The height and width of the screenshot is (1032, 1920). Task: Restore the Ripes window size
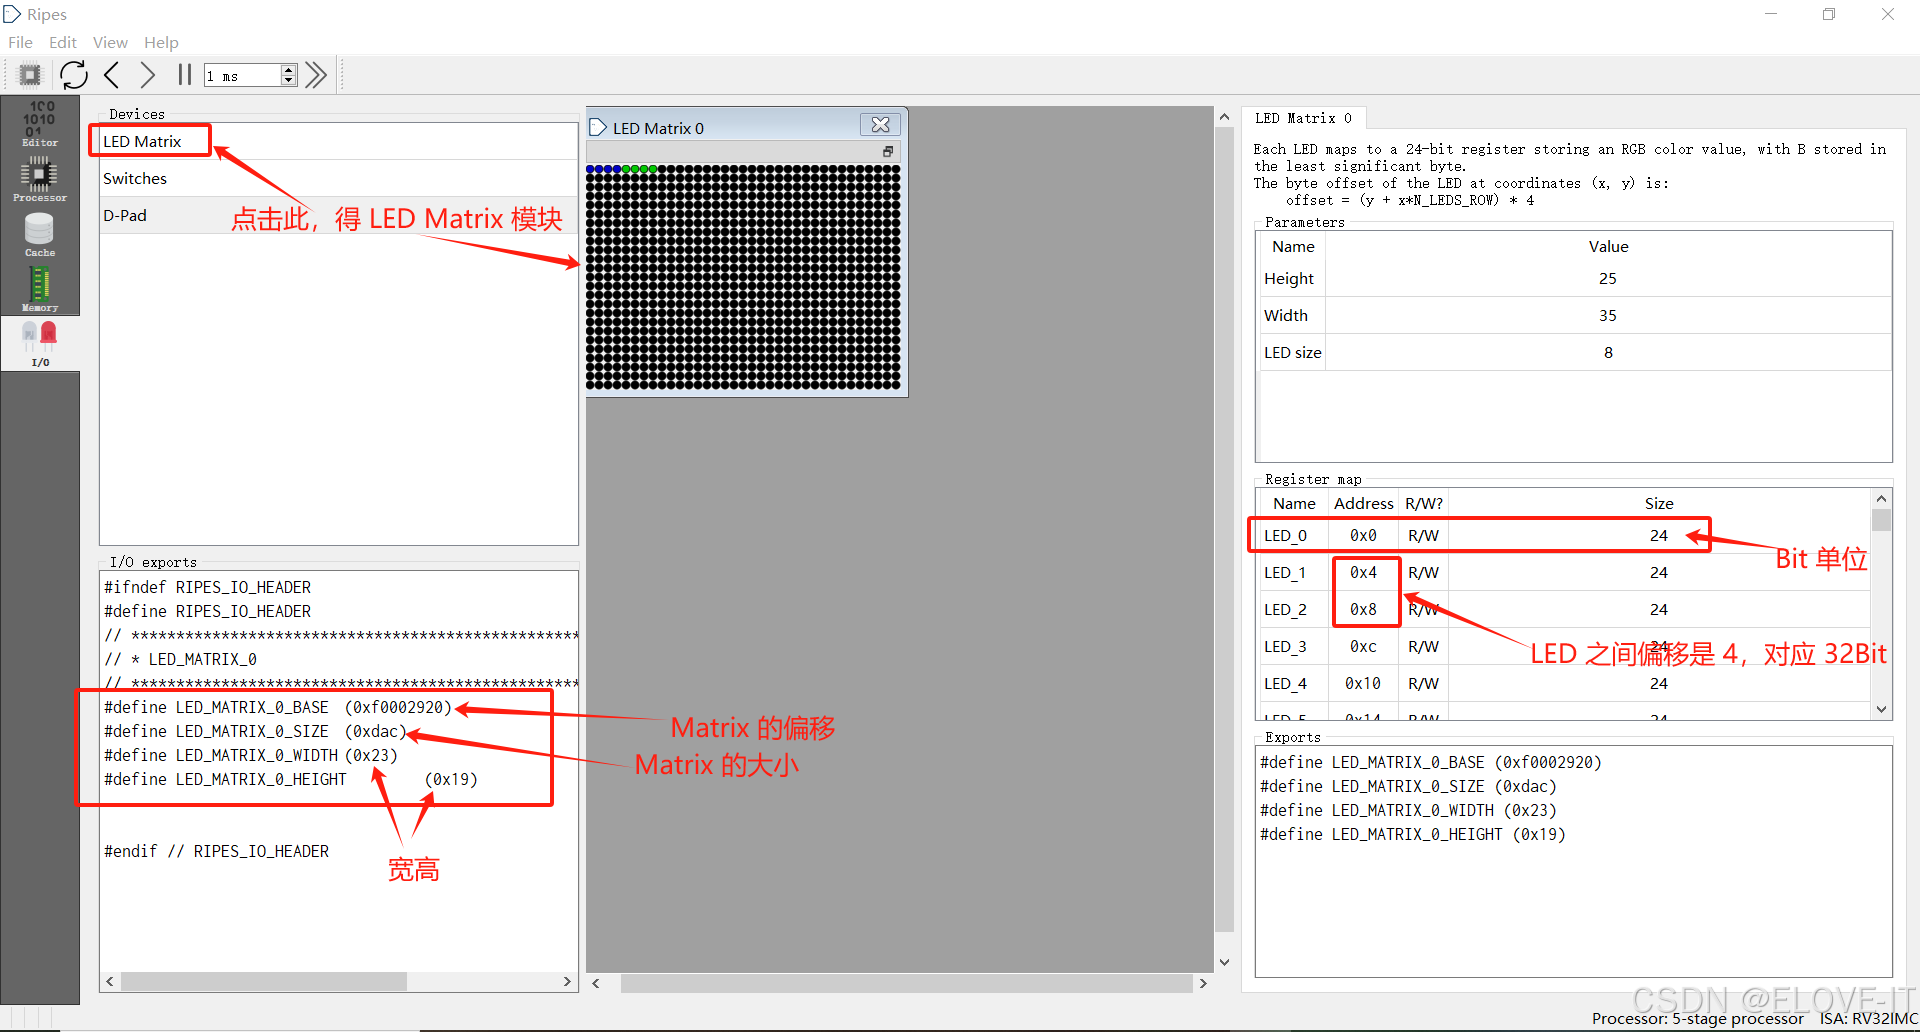[x=1829, y=14]
